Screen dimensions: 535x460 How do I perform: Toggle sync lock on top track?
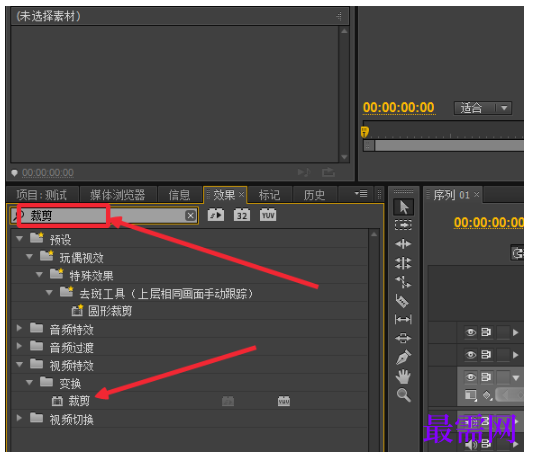[486, 332]
